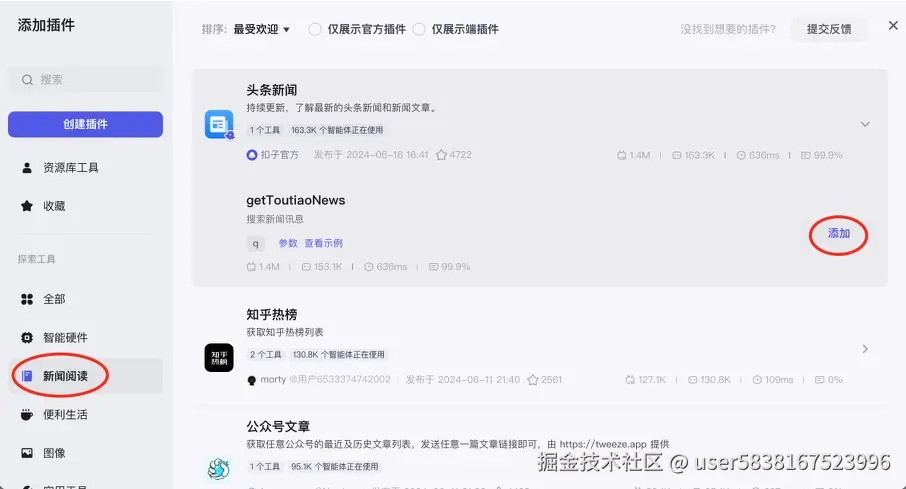
Task: Open the 查看示例 link
Action: tap(324, 243)
